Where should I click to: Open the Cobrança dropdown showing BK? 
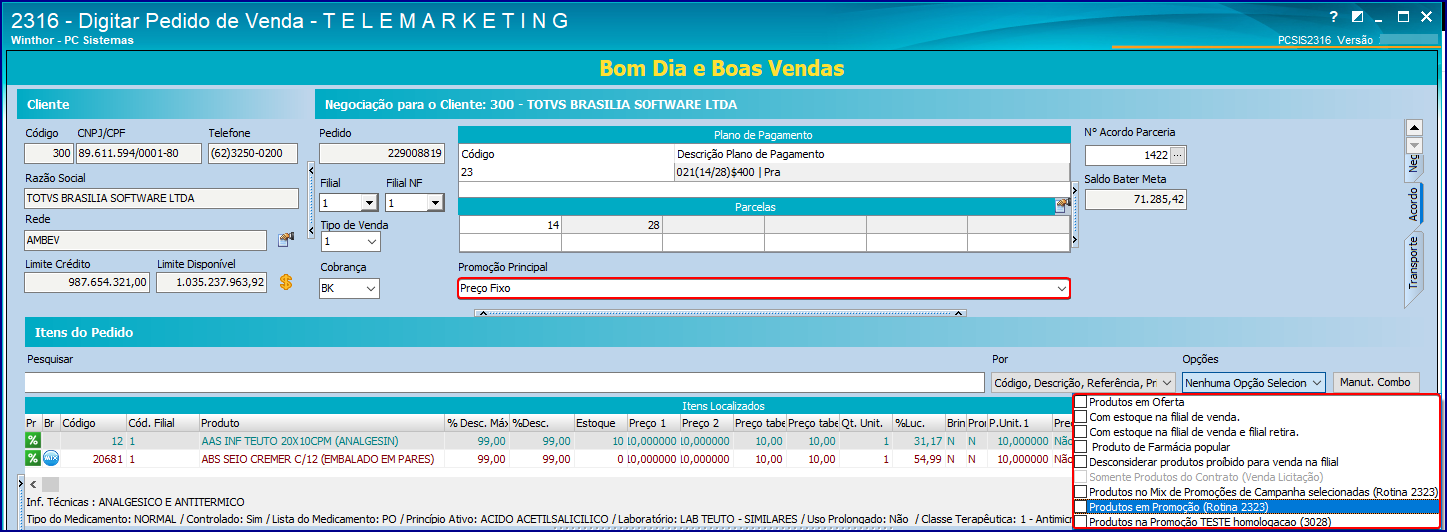[369, 289]
